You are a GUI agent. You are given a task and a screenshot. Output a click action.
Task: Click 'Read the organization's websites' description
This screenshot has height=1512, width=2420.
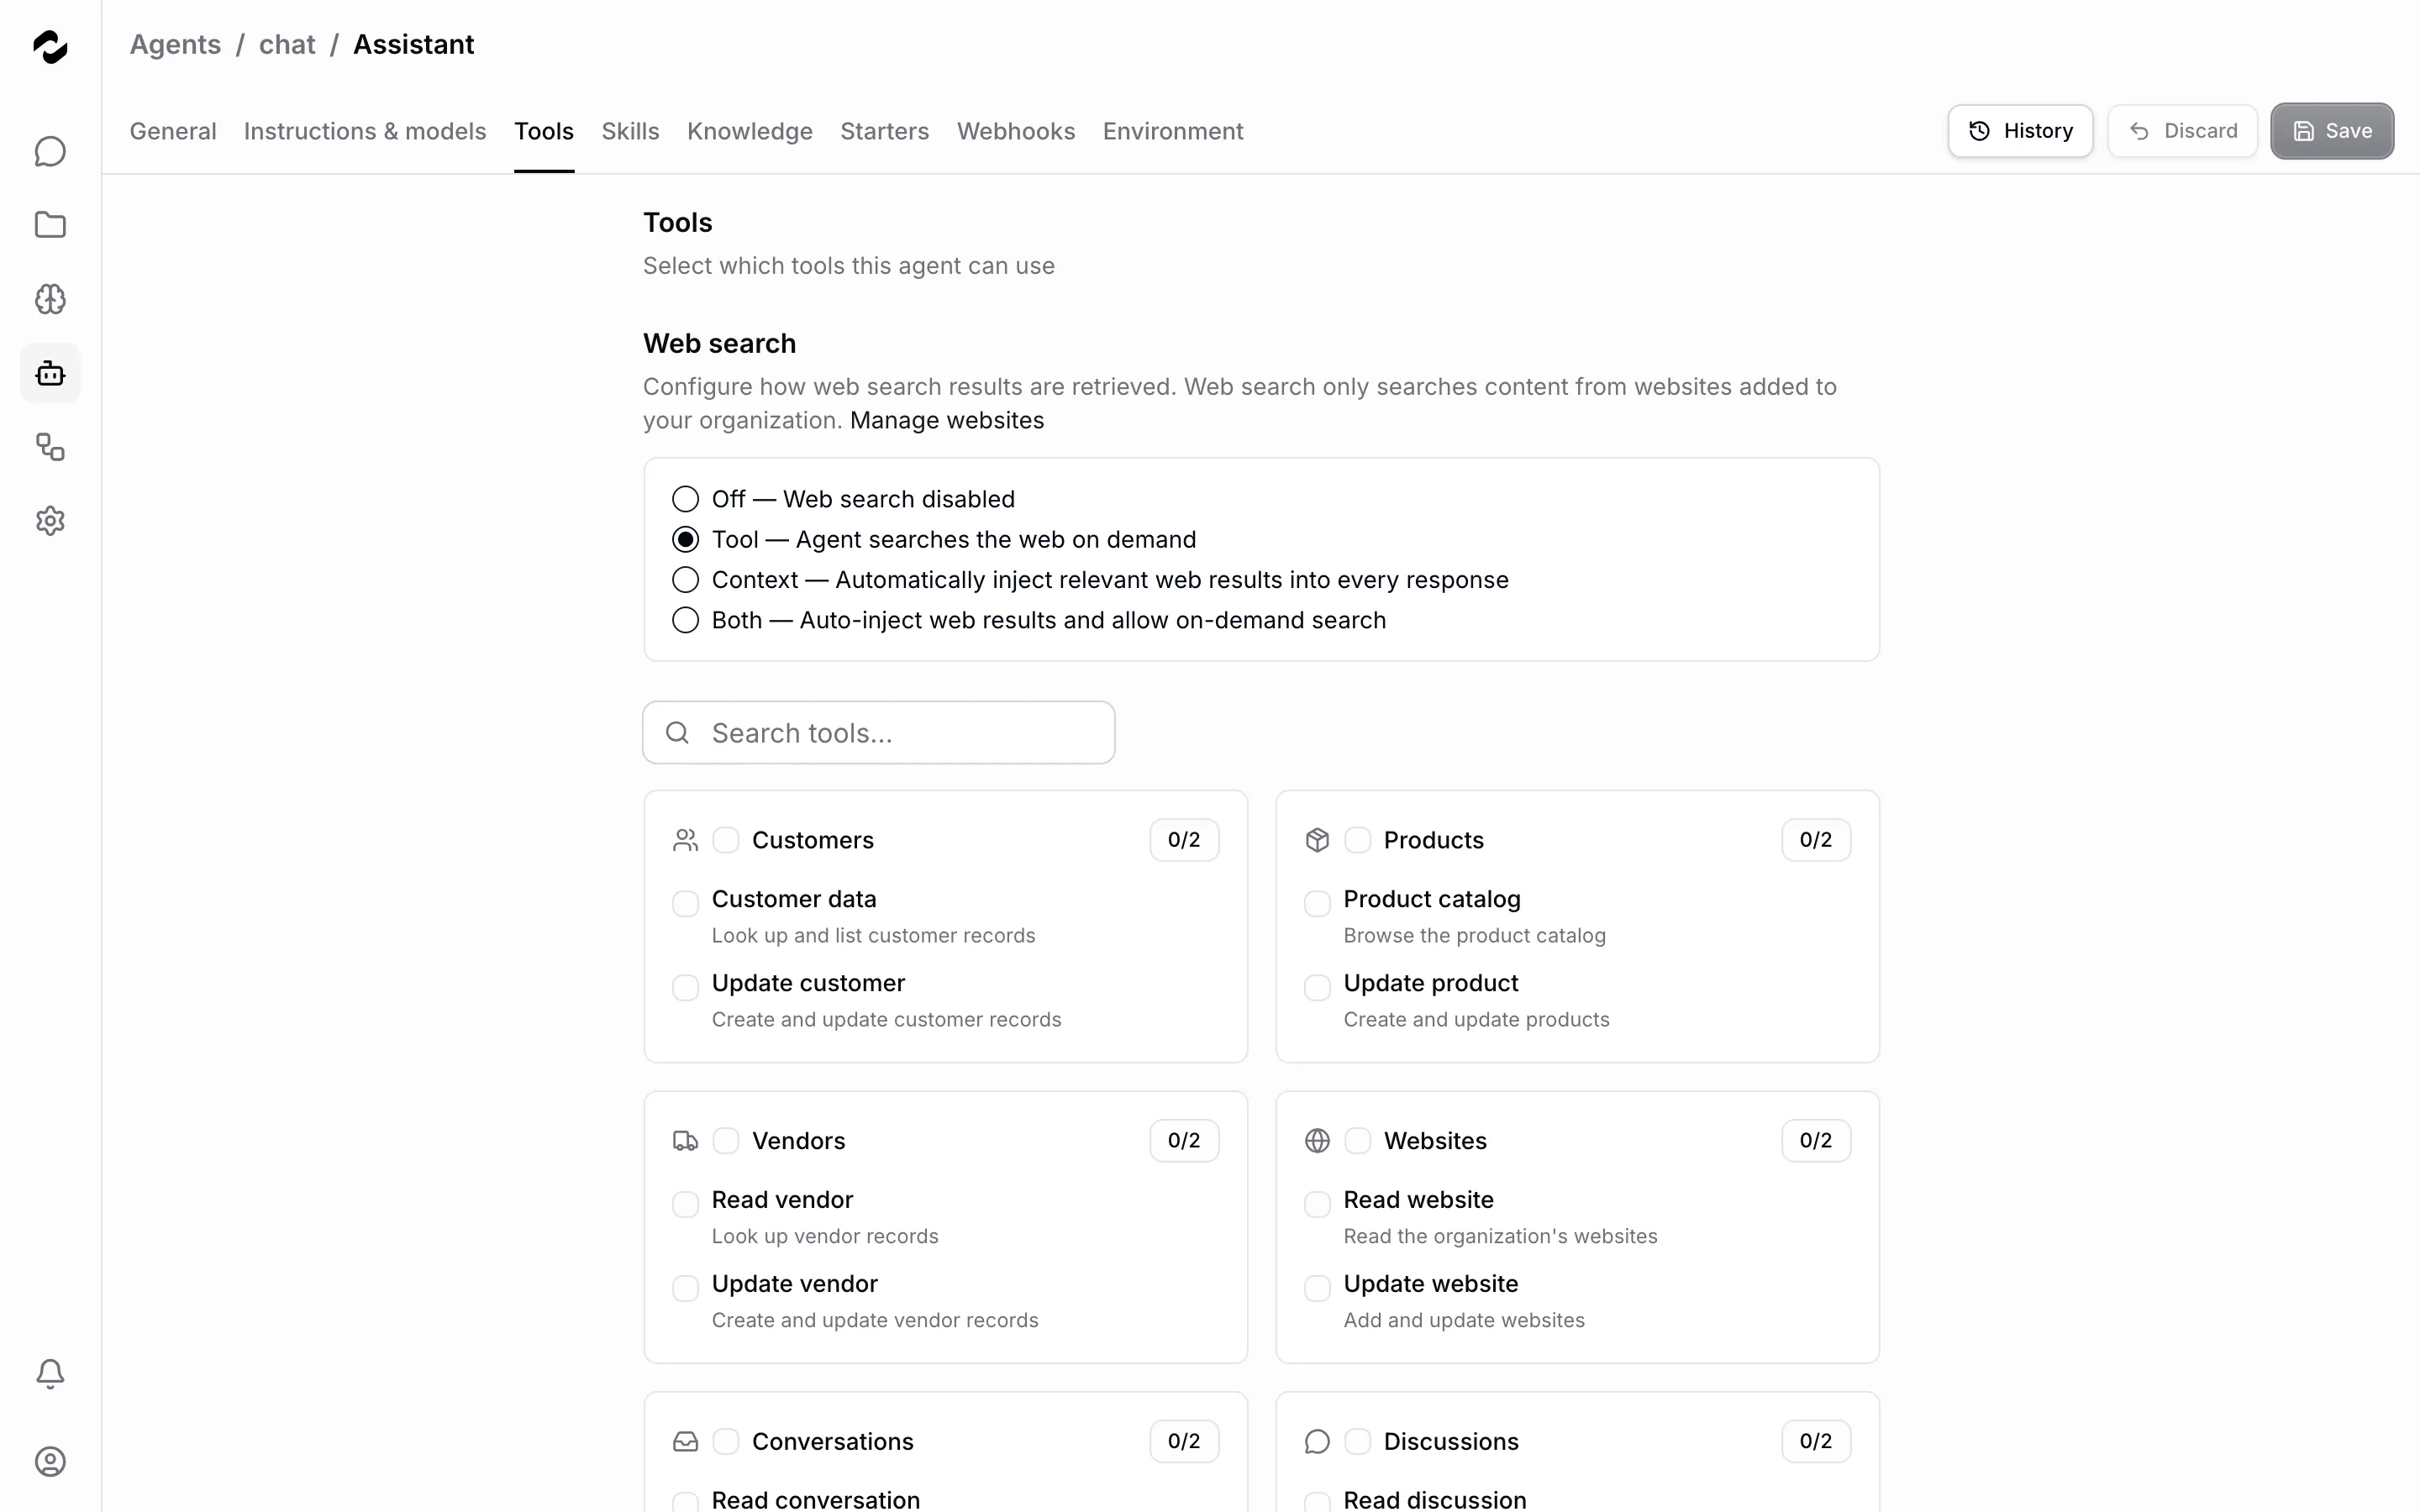(1501, 1237)
